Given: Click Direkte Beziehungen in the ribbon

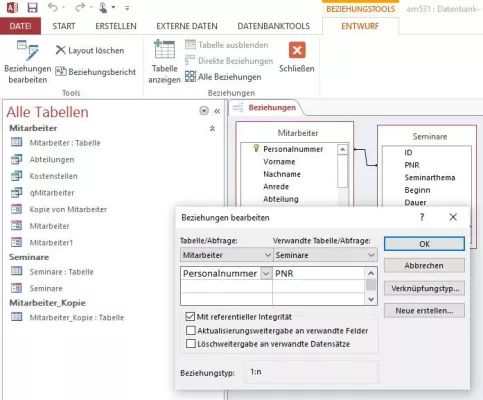Looking at the screenshot, I should coord(229,61).
